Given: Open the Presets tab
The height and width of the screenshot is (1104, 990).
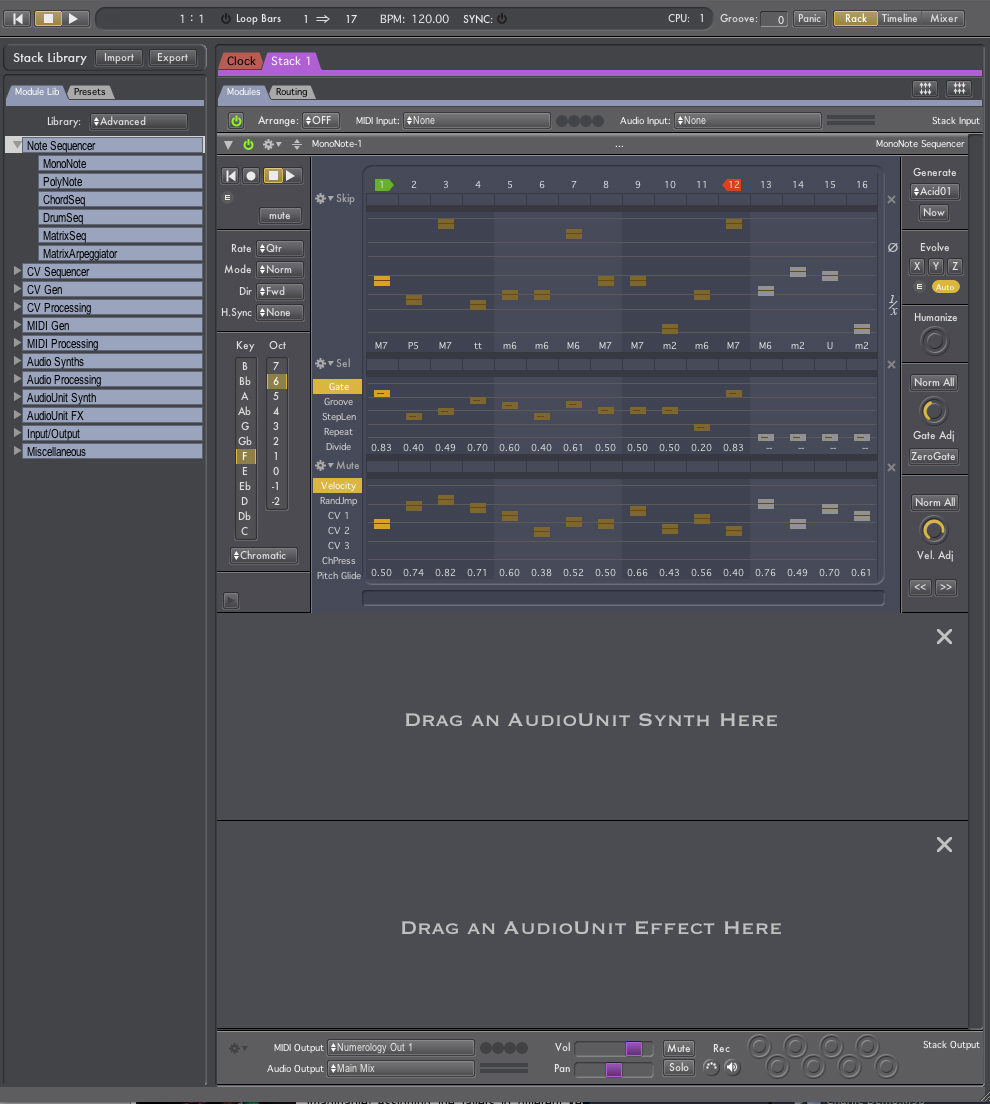Looking at the screenshot, I should pos(89,92).
